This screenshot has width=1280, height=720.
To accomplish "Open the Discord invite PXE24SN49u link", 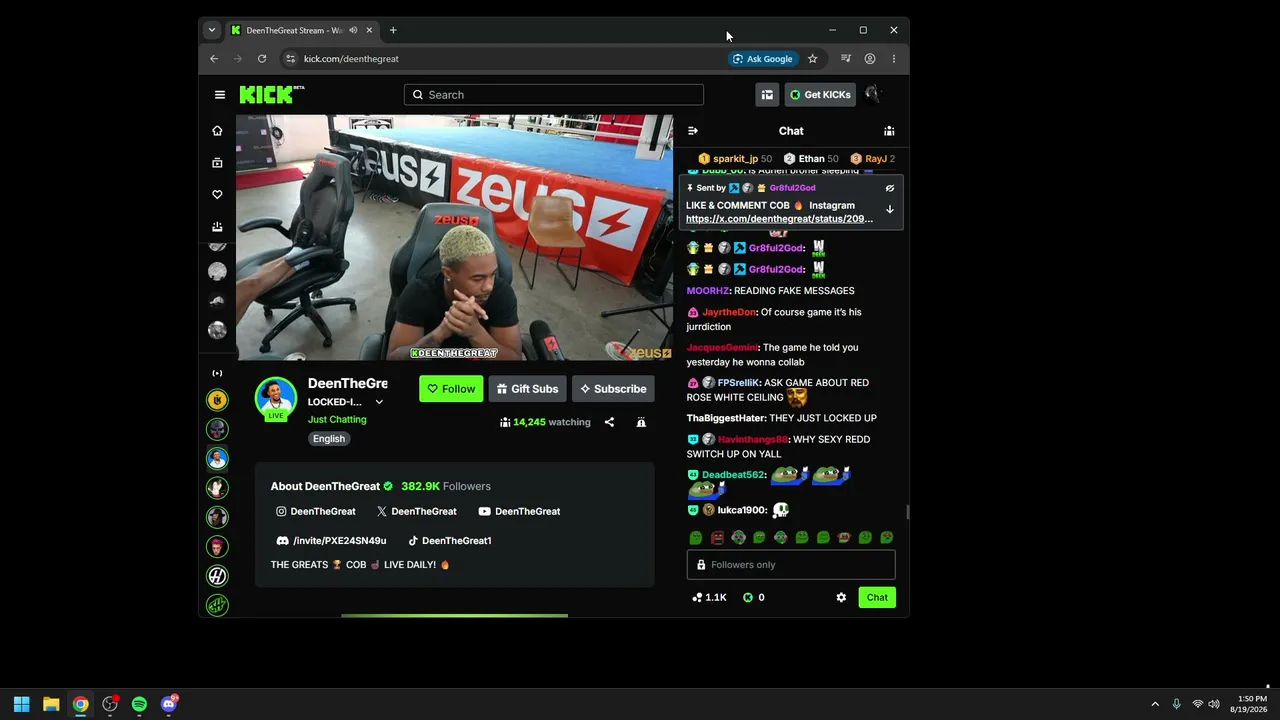I will [331, 541].
